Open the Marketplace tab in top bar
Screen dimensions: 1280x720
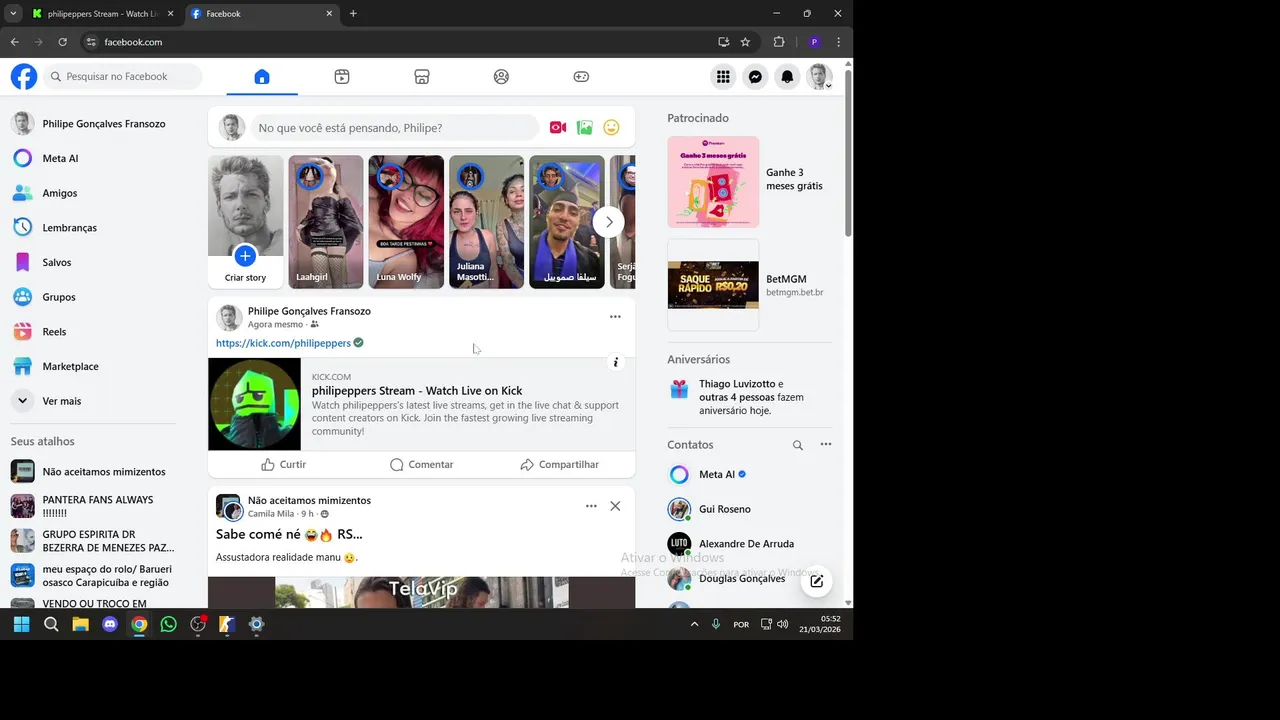(x=422, y=77)
